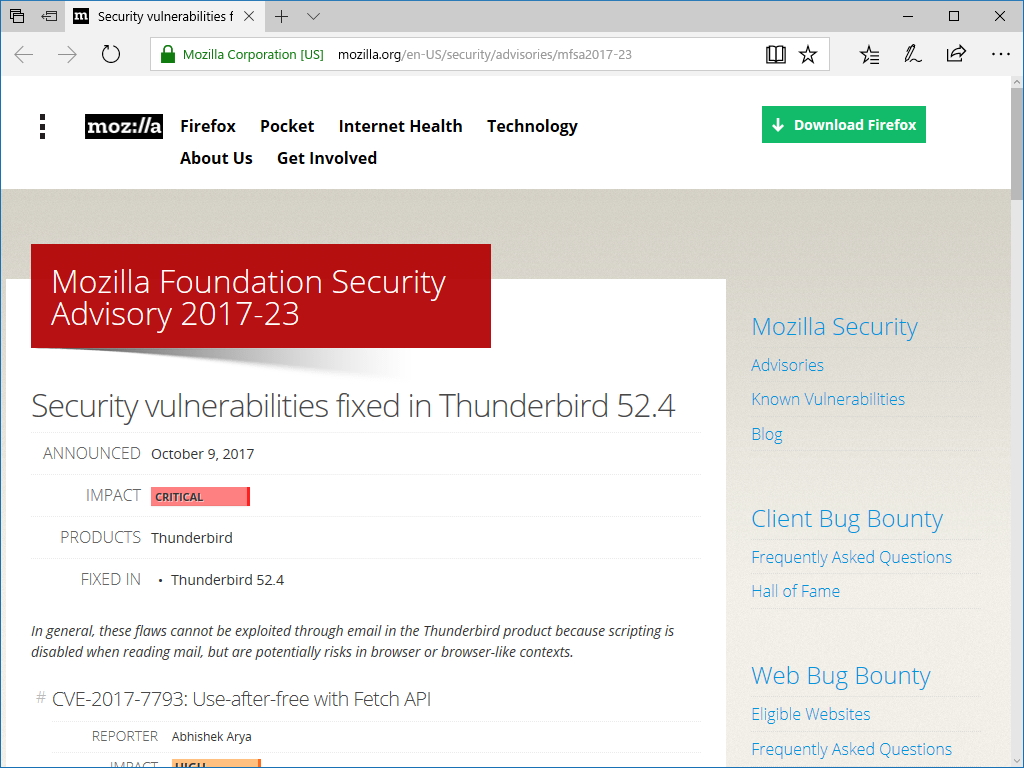The image size is (1024, 768).
Task: Open the Known Vulnerabilities link
Action: [x=828, y=399]
